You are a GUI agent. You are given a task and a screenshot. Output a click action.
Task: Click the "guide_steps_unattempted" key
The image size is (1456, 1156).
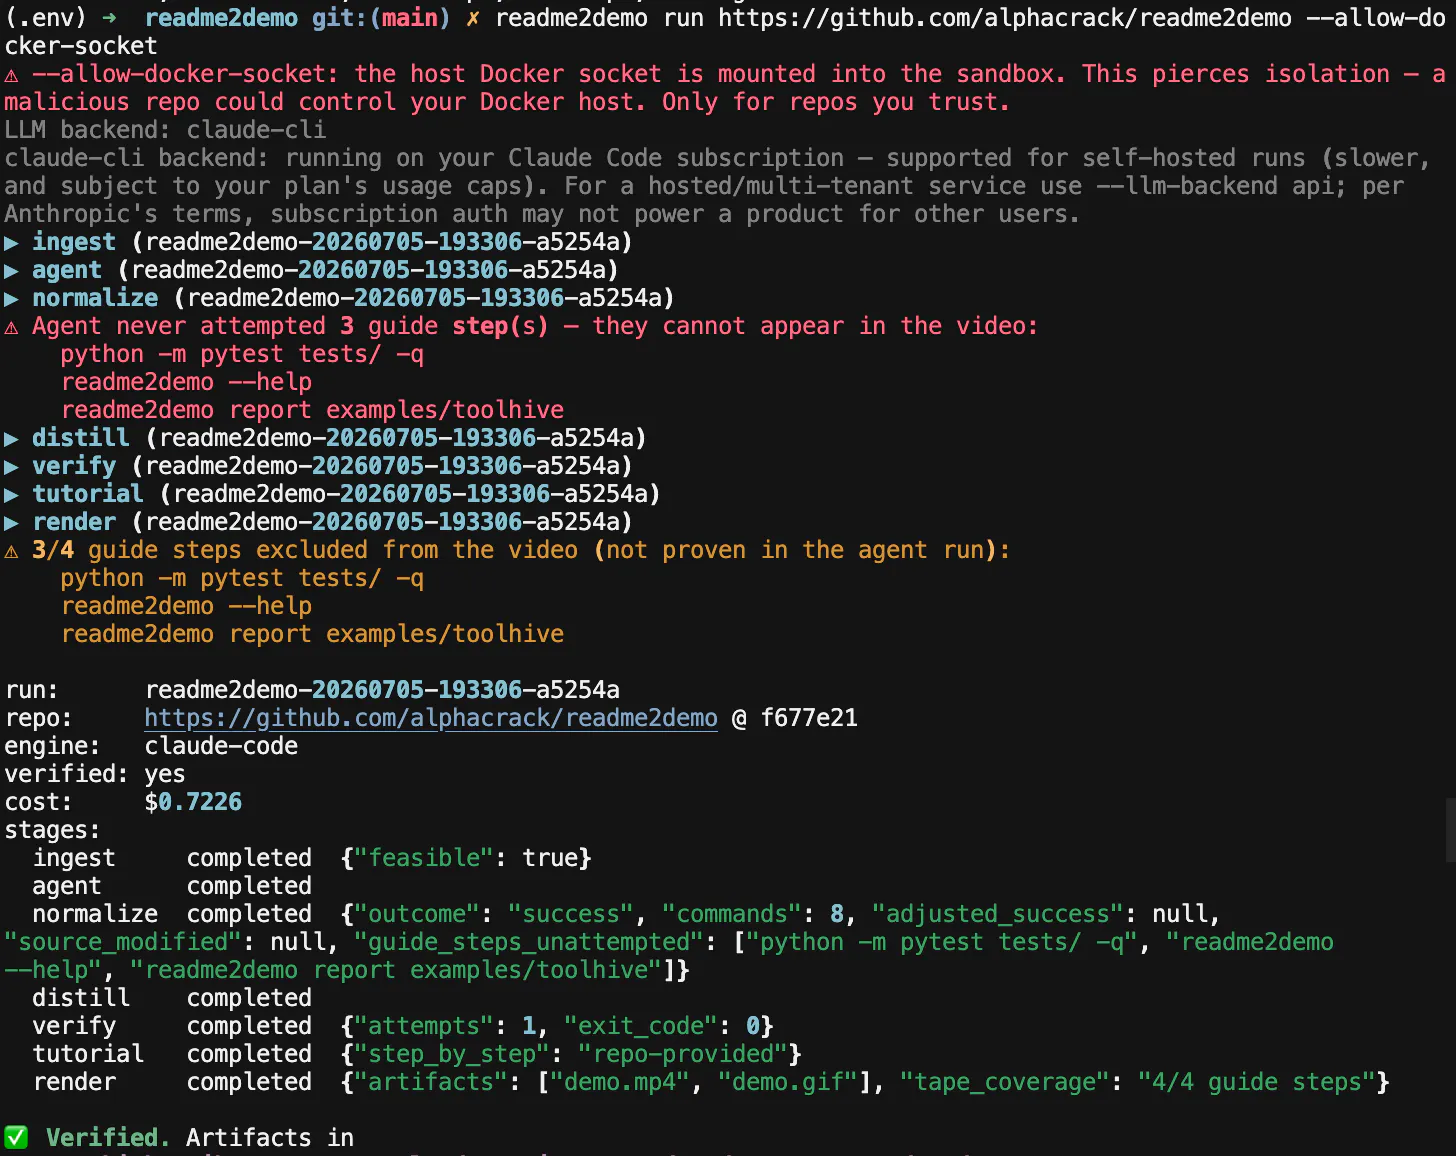[529, 942]
